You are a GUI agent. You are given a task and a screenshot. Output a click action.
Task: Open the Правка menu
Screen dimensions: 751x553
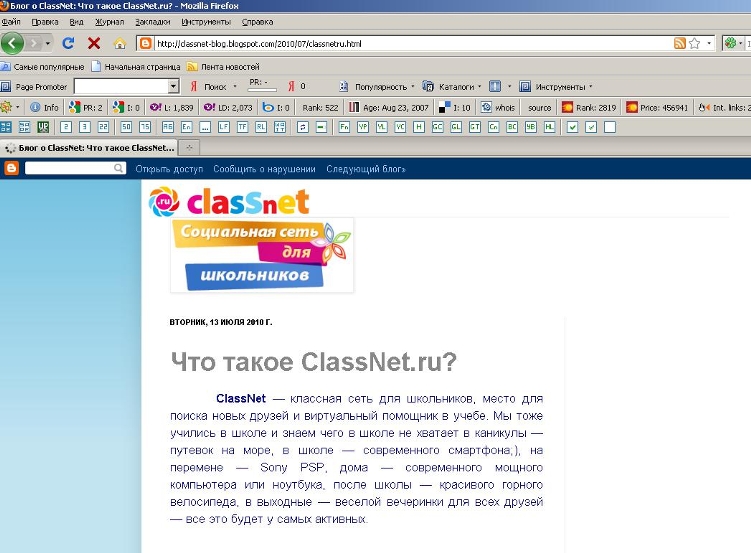[x=45, y=22]
